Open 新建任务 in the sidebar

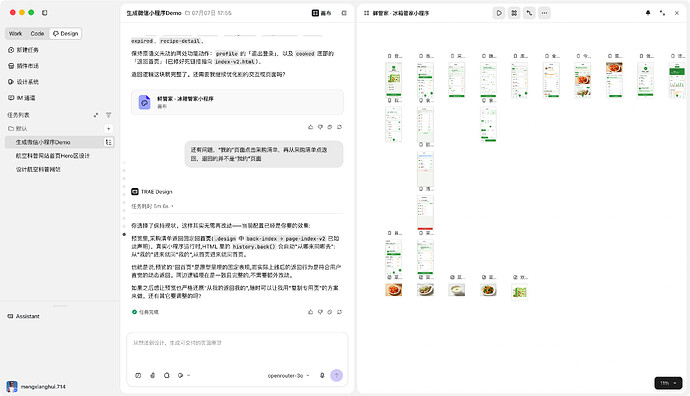point(23,50)
